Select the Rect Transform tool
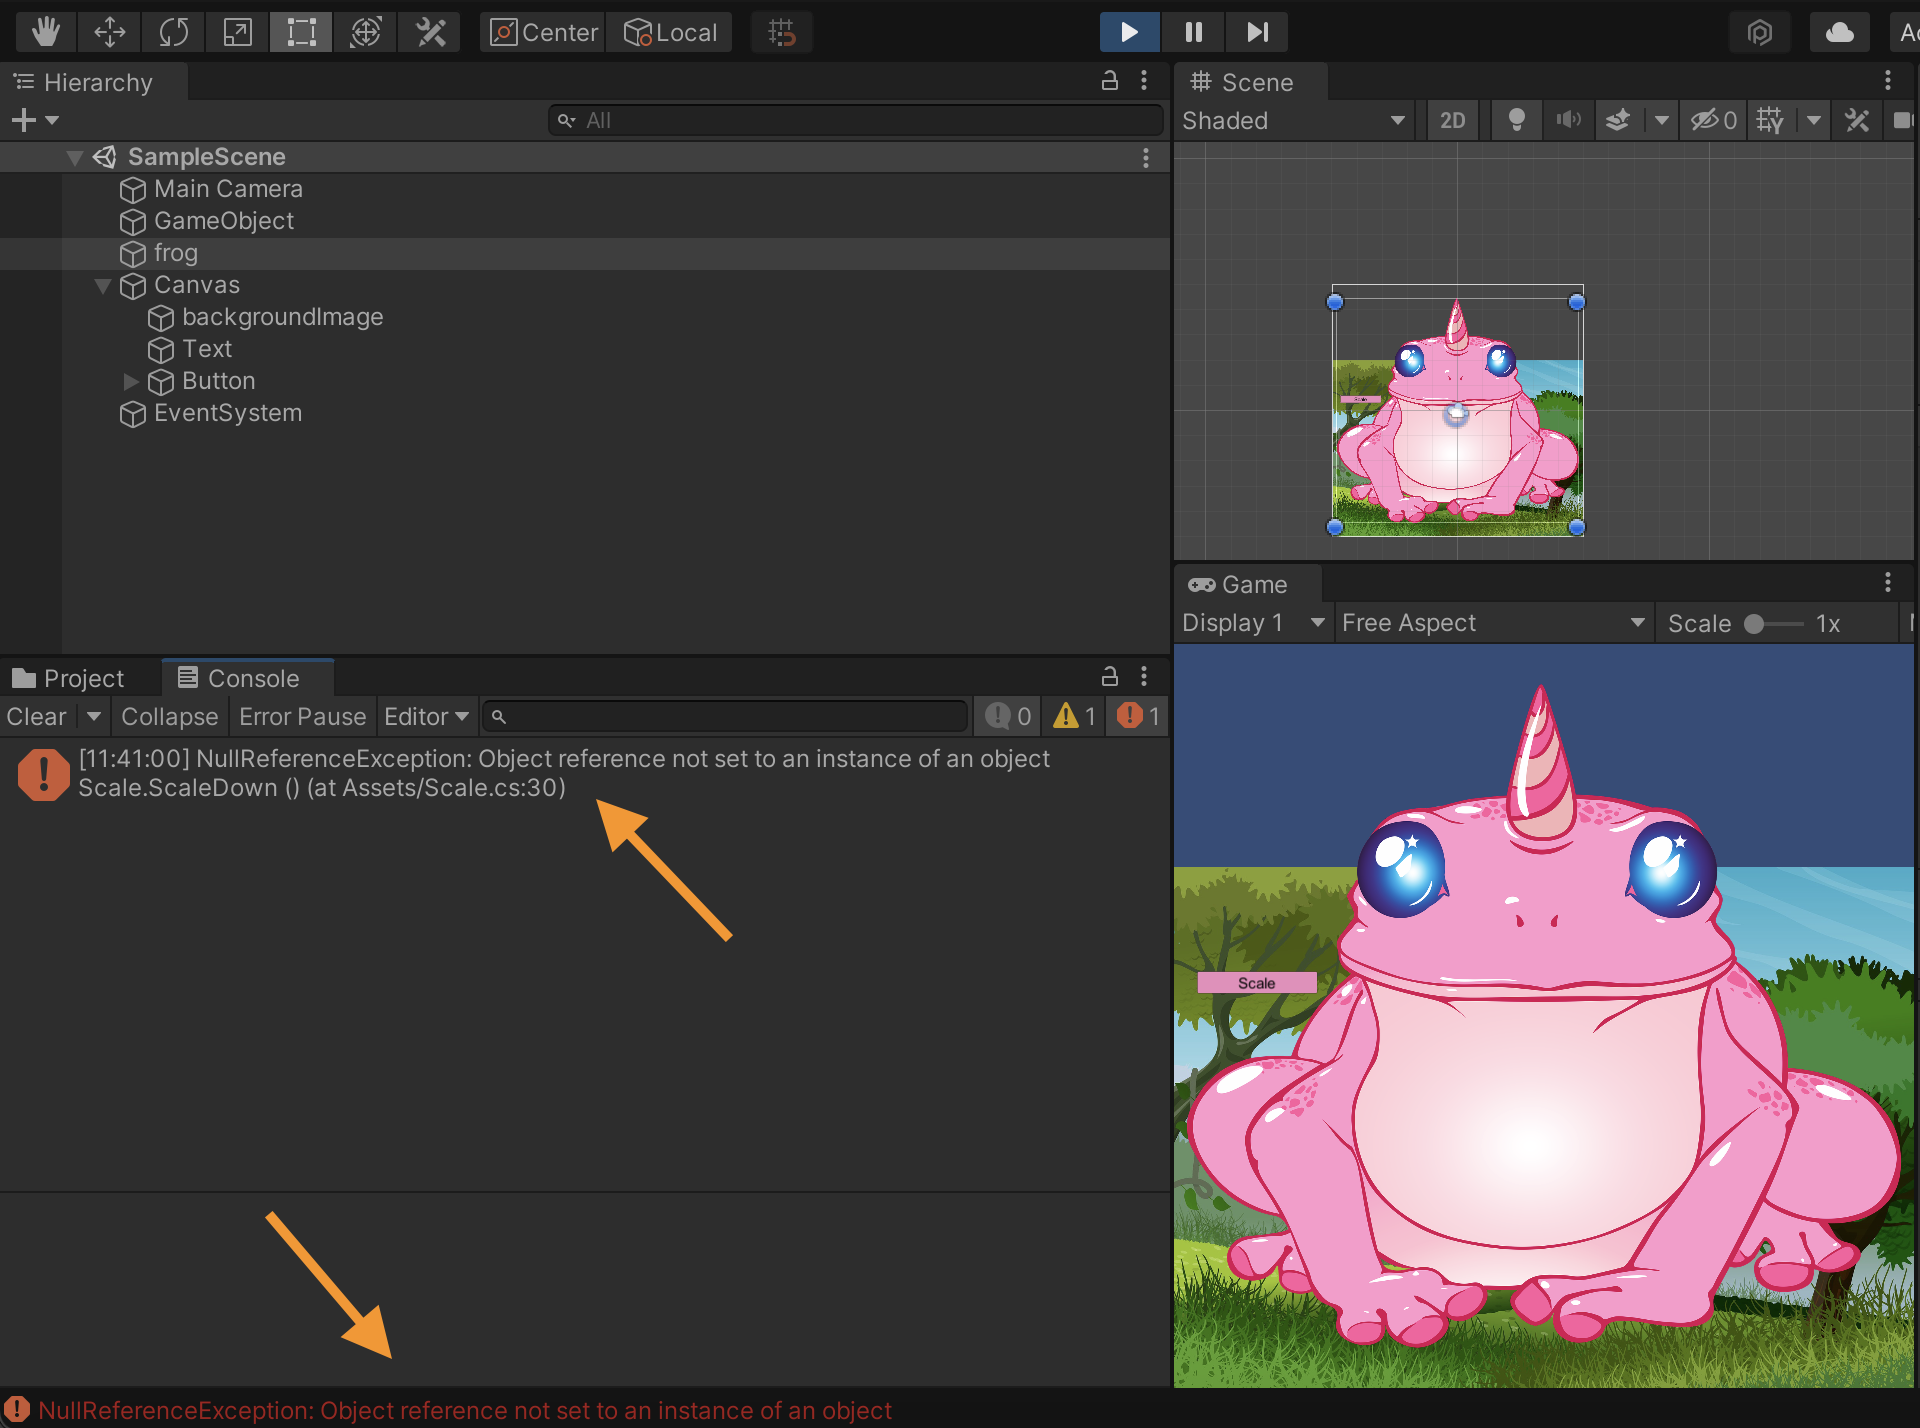1920x1428 pixels. coord(301,32)
